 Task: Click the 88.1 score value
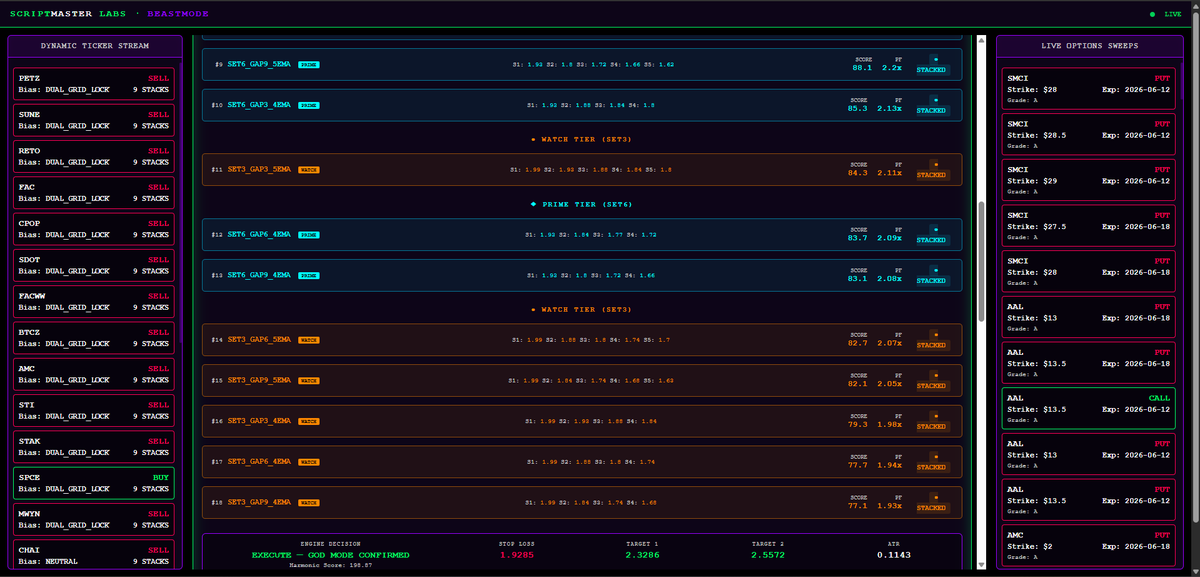pyautogui.click(x=861, y=68)
